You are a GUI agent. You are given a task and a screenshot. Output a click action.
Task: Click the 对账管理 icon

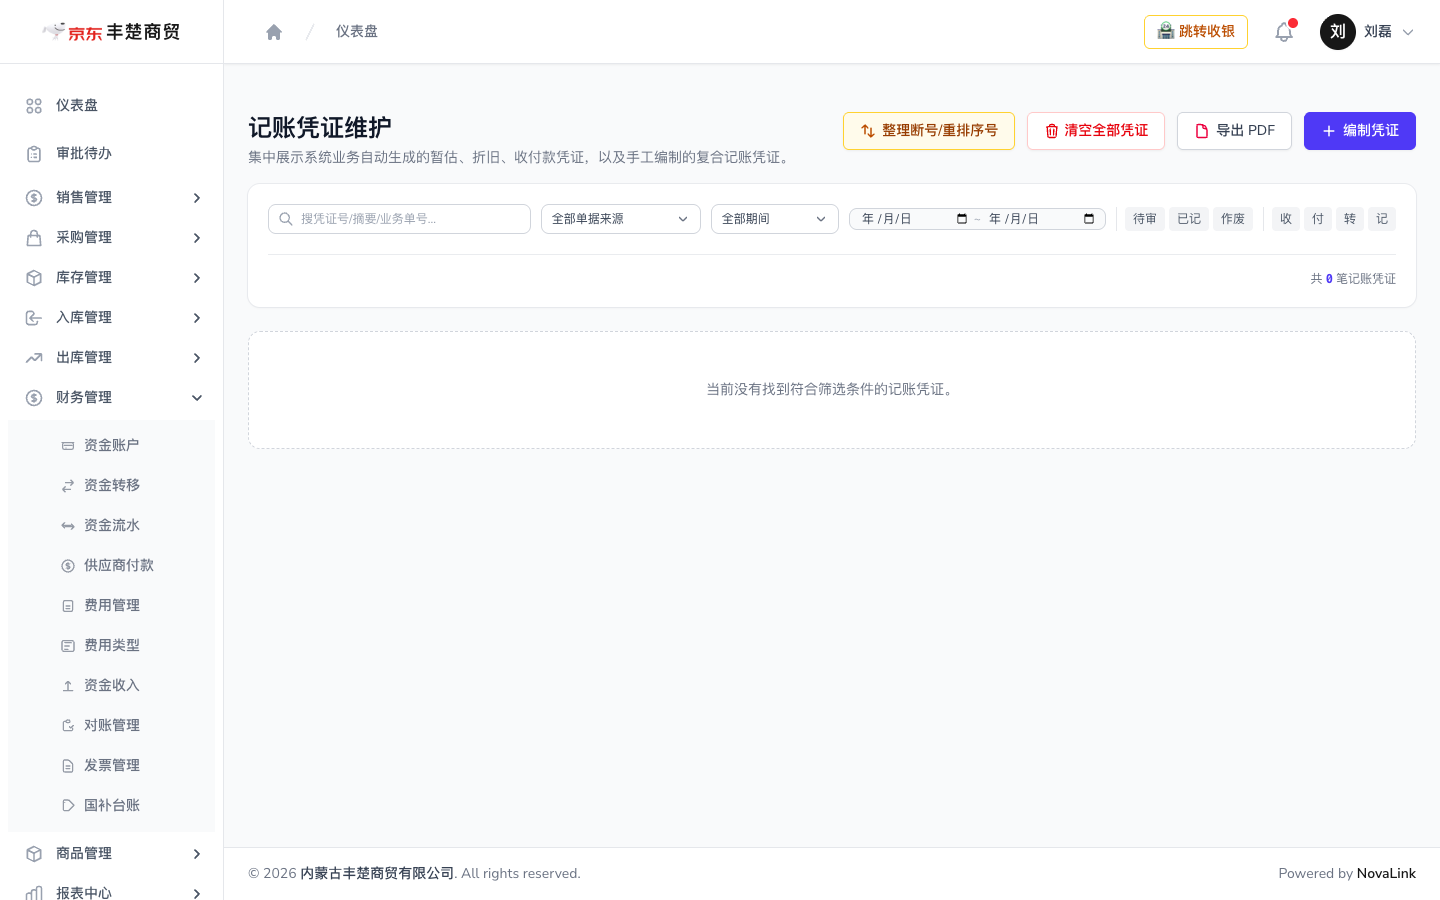[x=68, y=726]
